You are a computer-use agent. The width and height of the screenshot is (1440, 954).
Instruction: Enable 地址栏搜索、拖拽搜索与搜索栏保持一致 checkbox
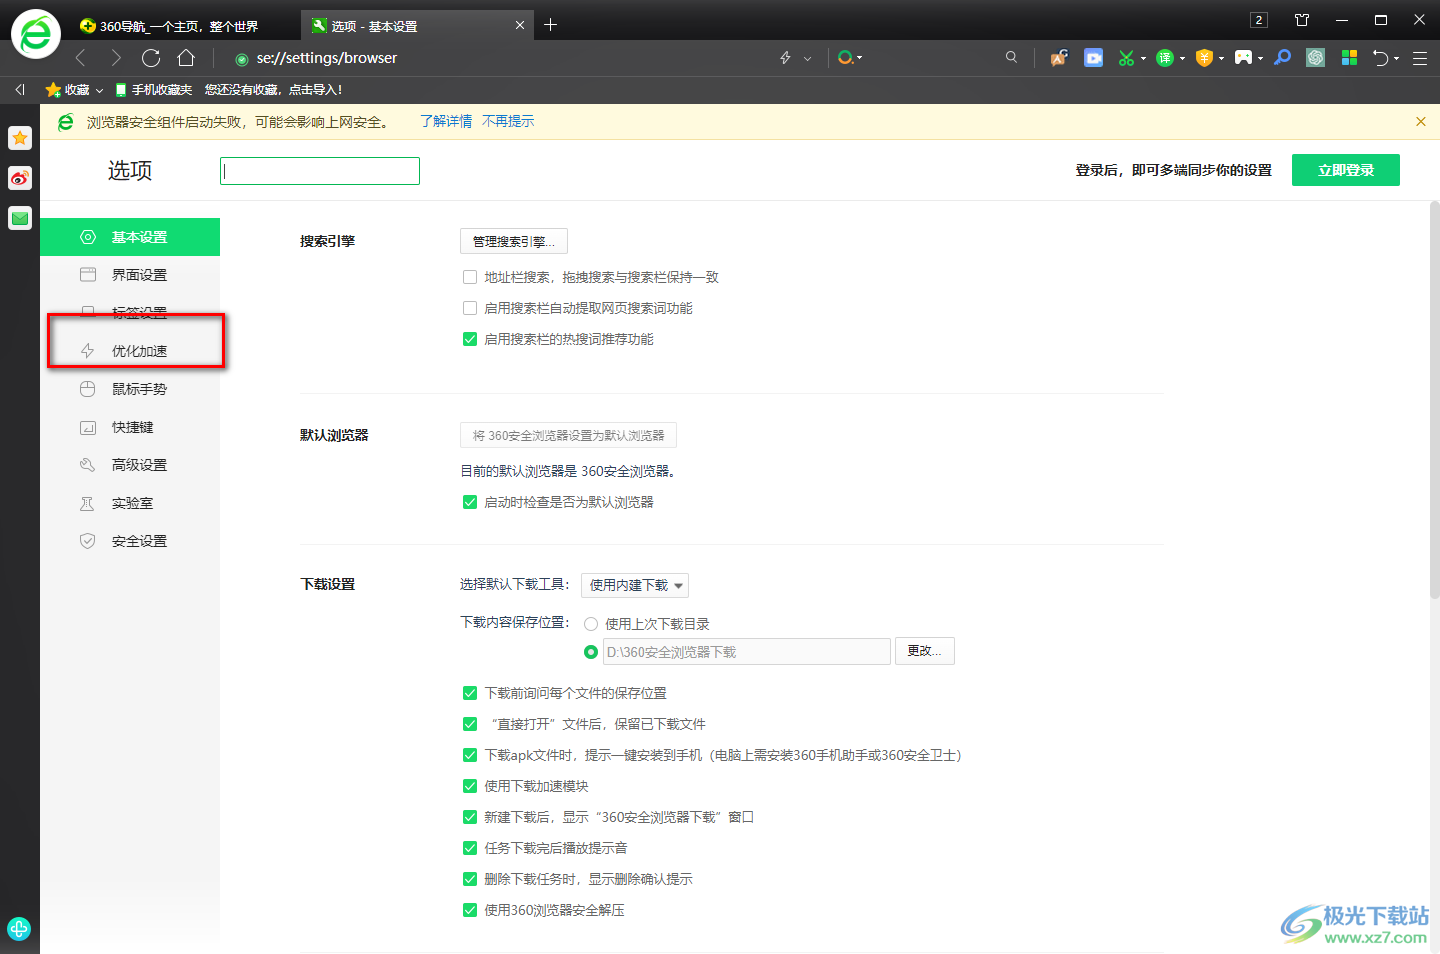point(470,277)
